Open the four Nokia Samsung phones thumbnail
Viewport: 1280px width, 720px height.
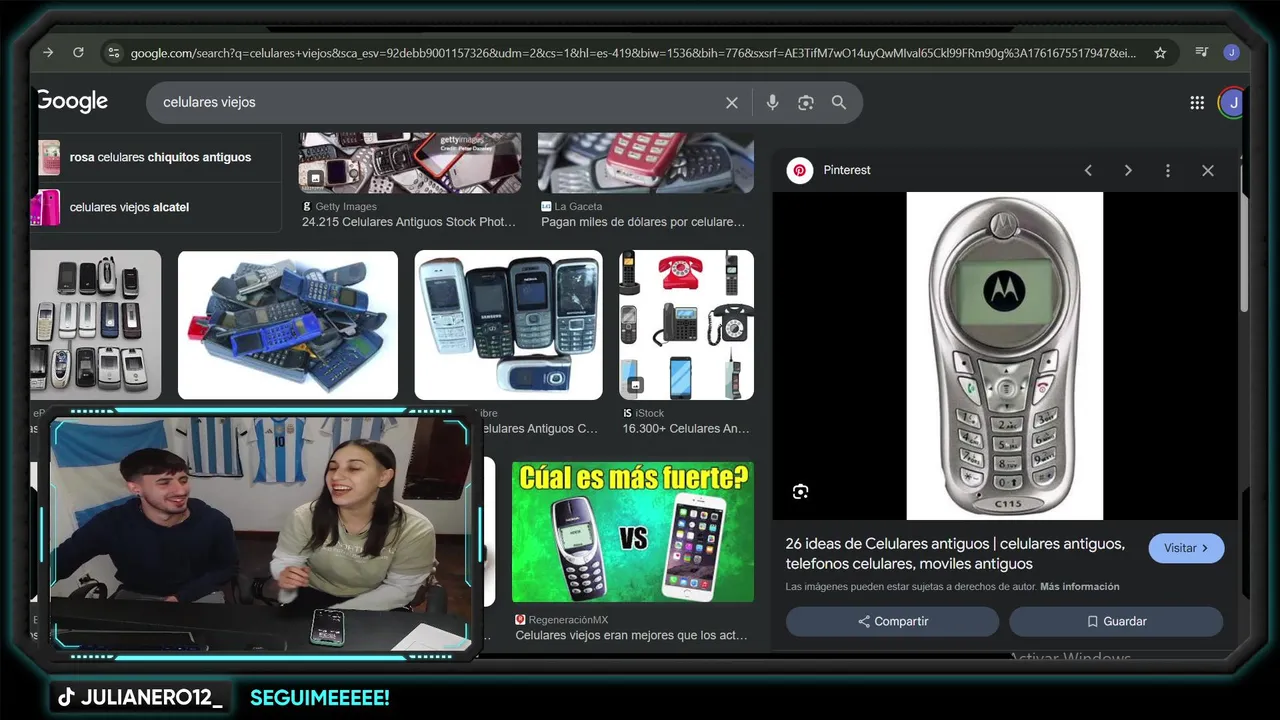coord(509,325)
